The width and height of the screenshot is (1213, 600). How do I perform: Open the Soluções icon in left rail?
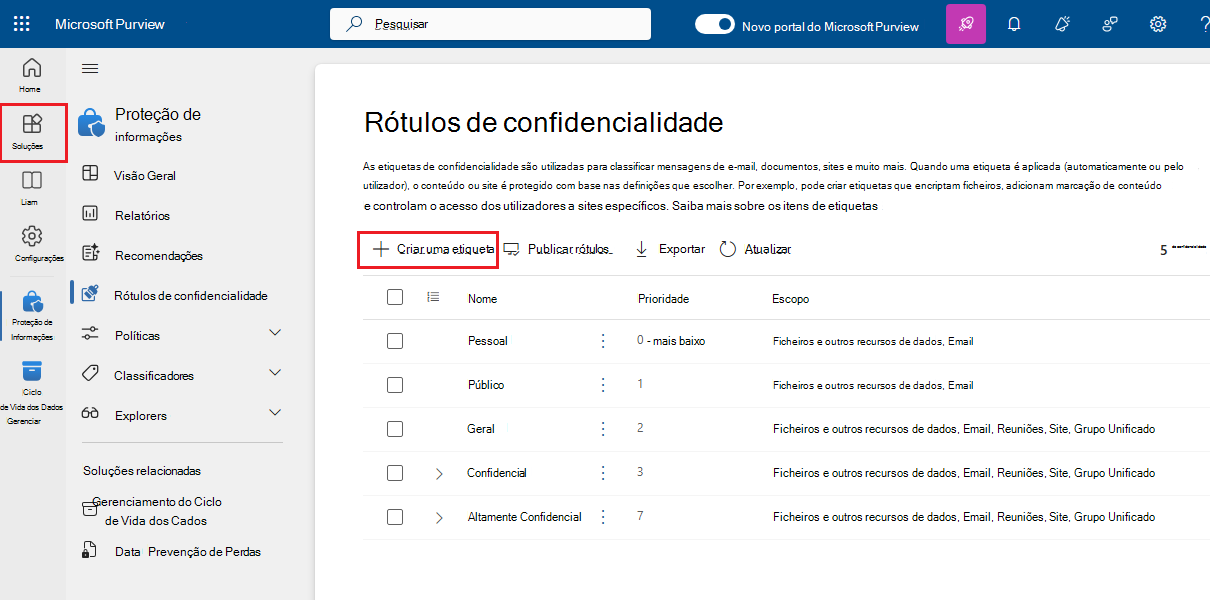(33, 131)
